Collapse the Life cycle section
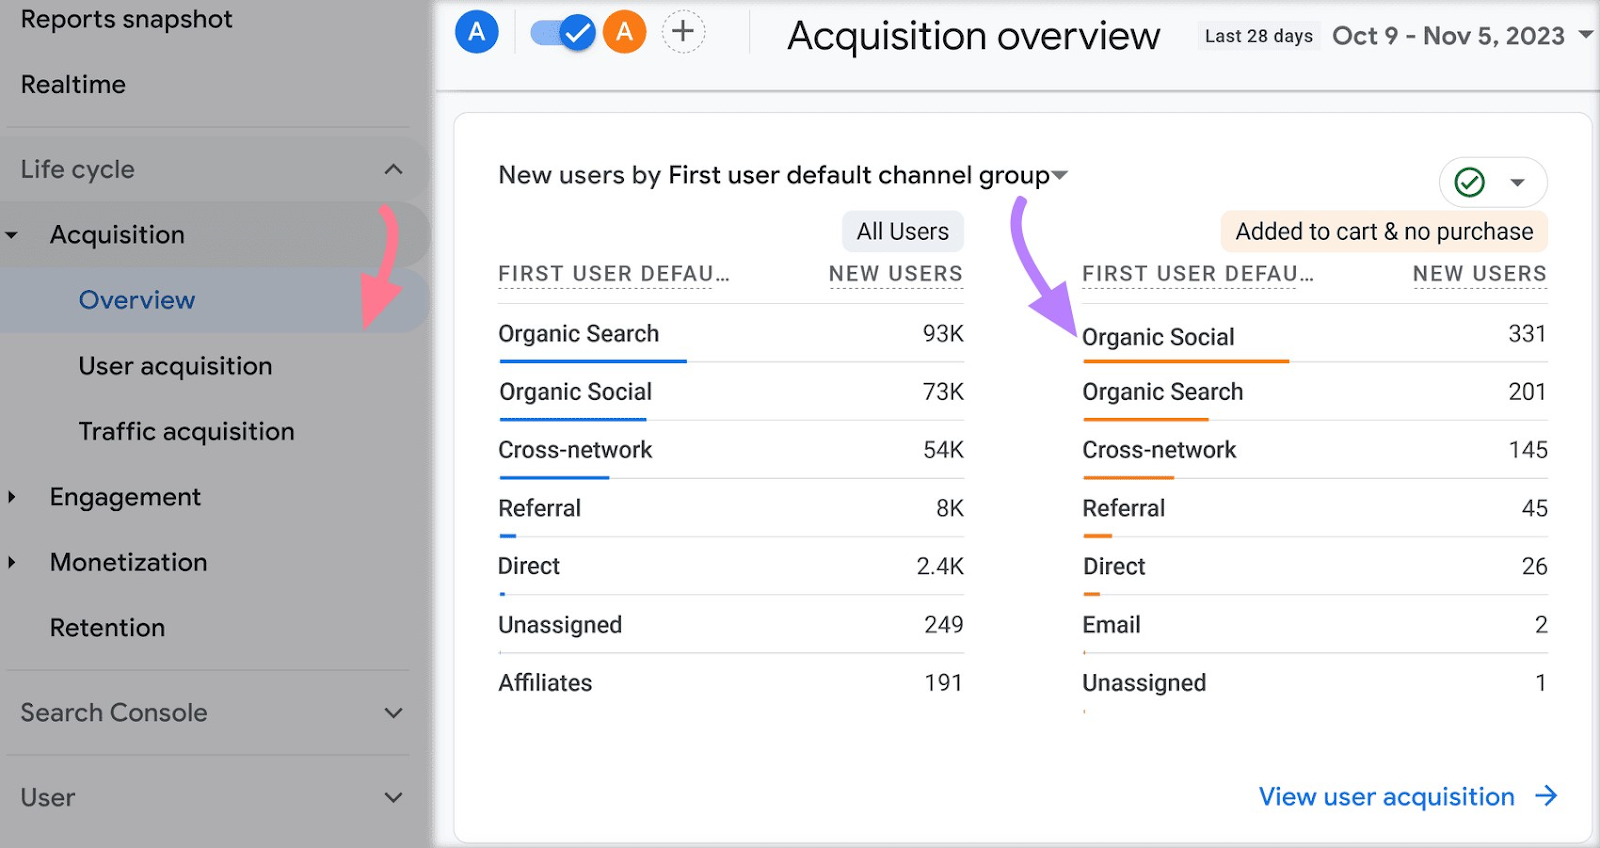1600x848 pixels. click(x=394, y=170)
